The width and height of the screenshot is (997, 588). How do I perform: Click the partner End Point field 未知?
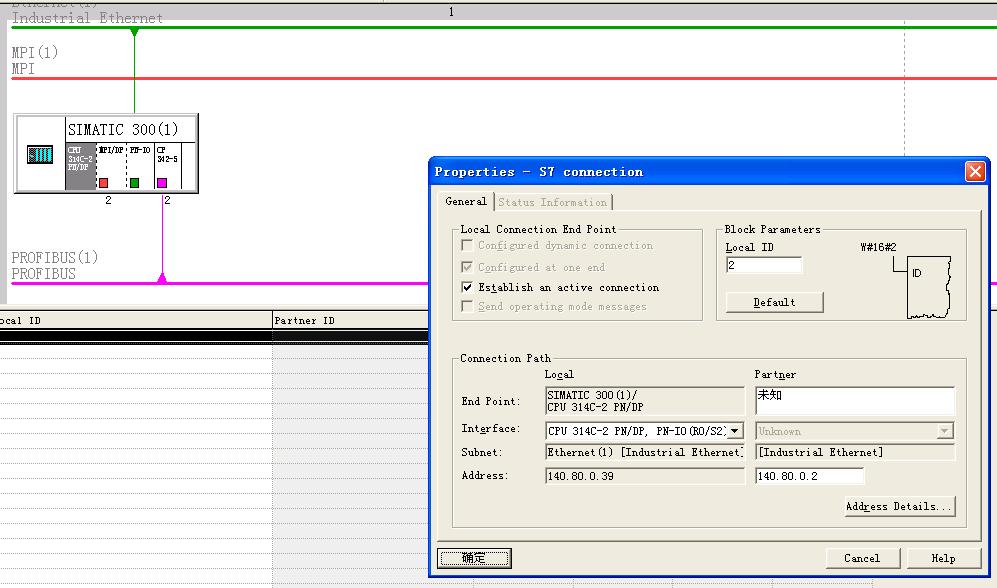coord(855,401)
